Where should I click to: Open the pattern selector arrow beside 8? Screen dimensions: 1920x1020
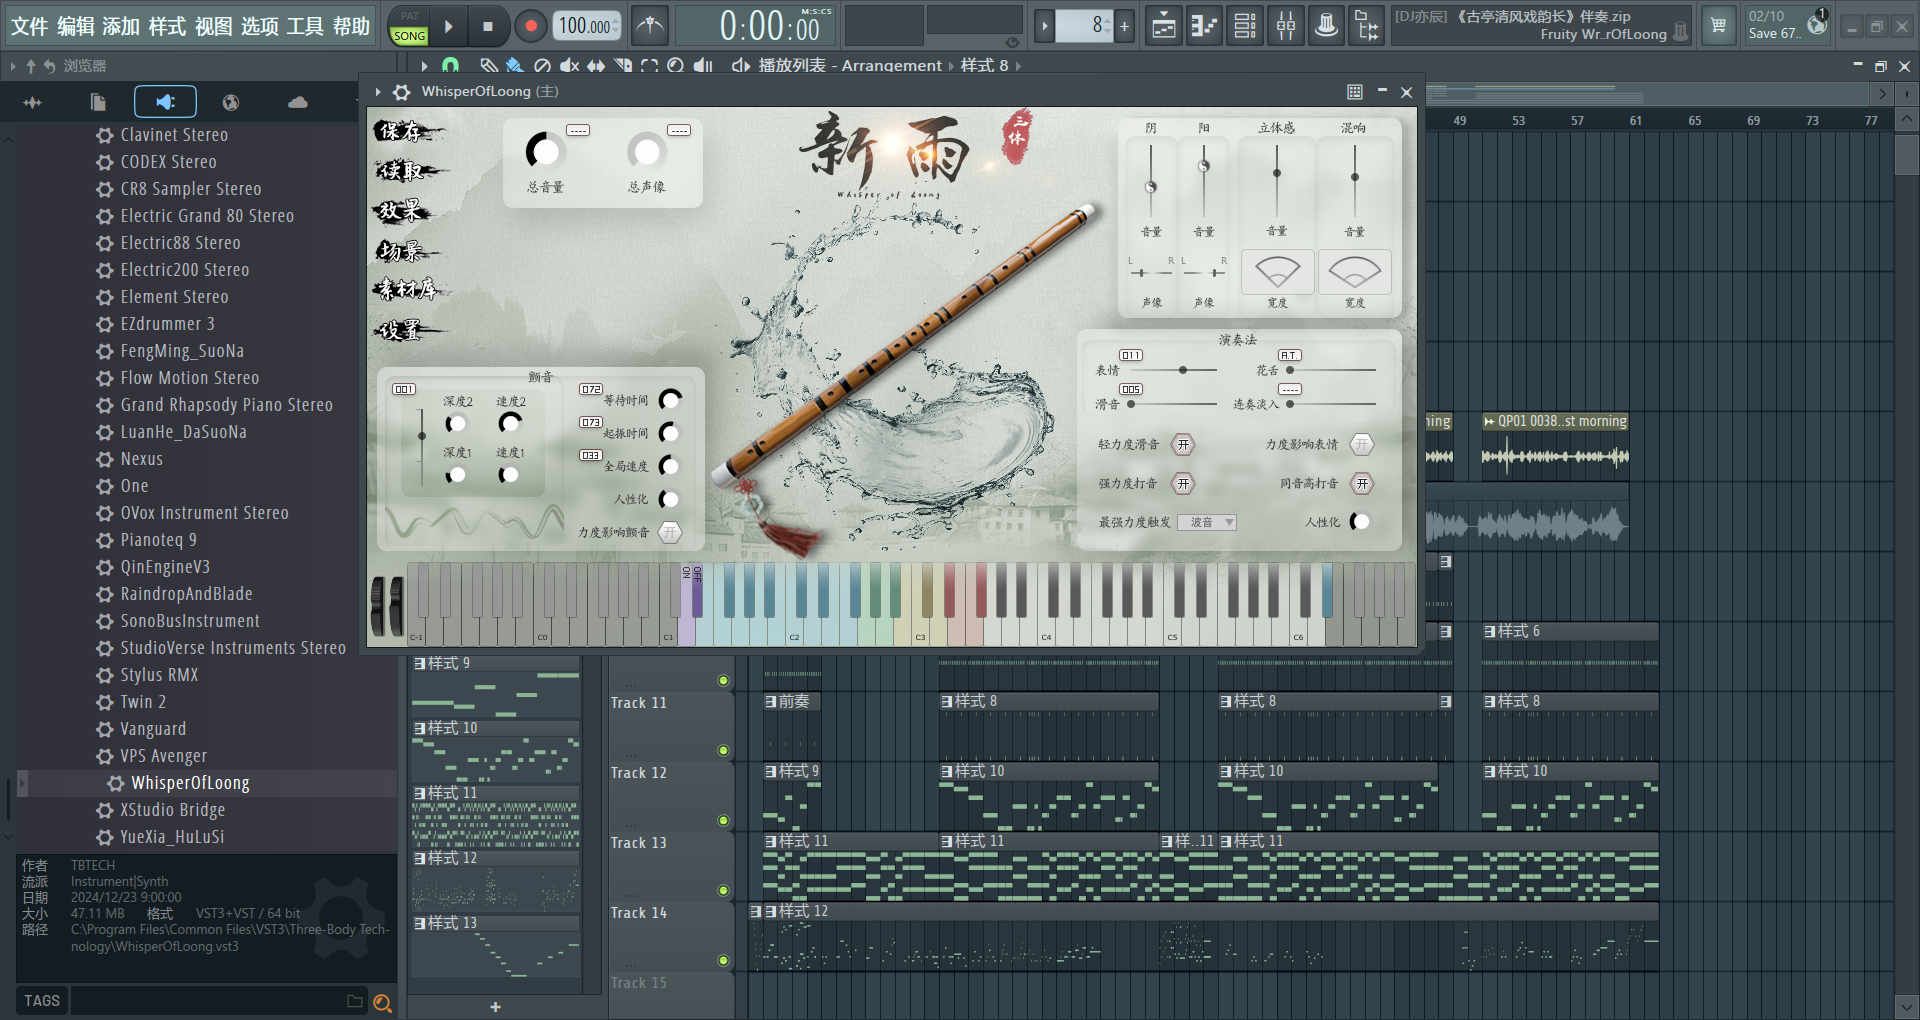tap(1044, 26)
